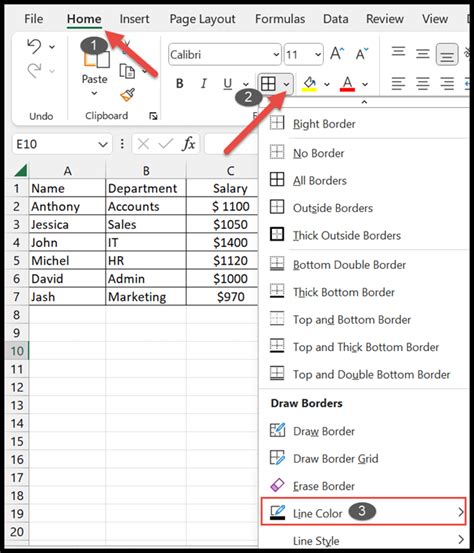Switch to the Page Layout tab

(202, 19)
